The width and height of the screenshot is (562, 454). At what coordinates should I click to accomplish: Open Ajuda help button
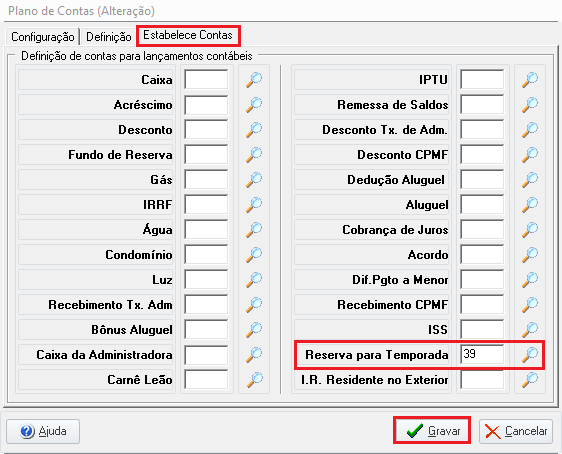coord(43,431)
